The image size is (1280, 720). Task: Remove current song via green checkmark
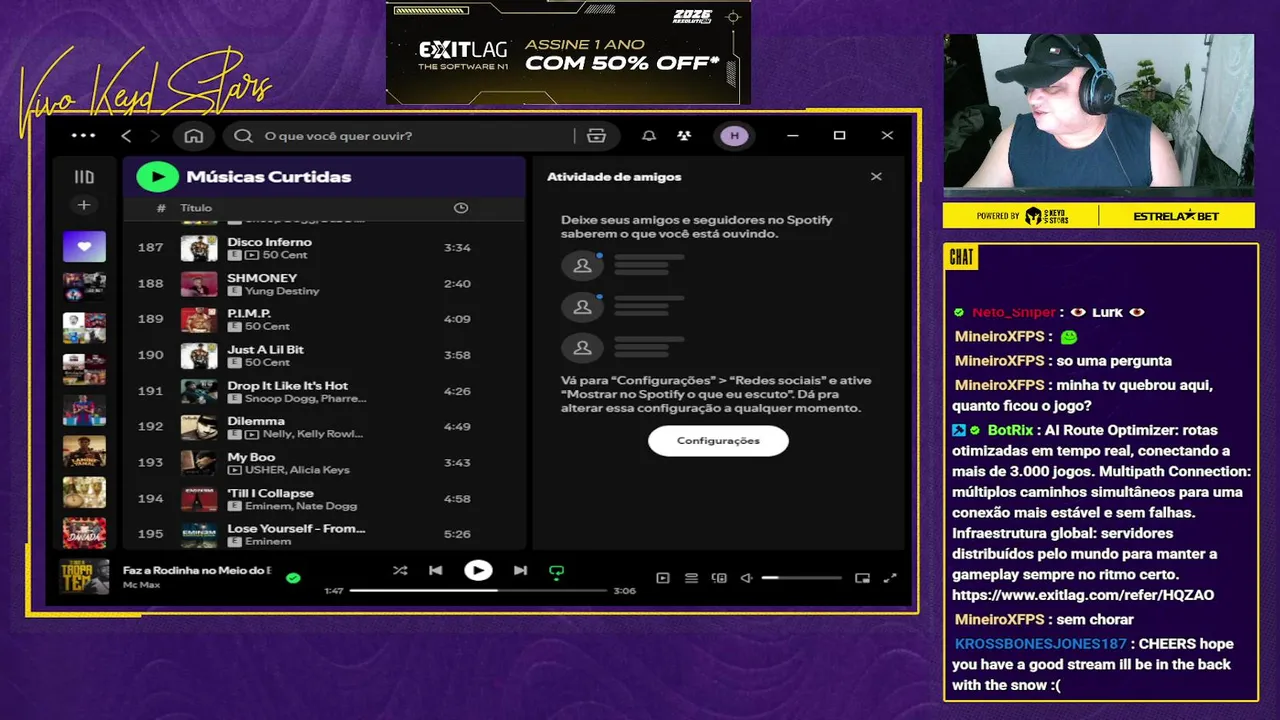coord(293,577)
